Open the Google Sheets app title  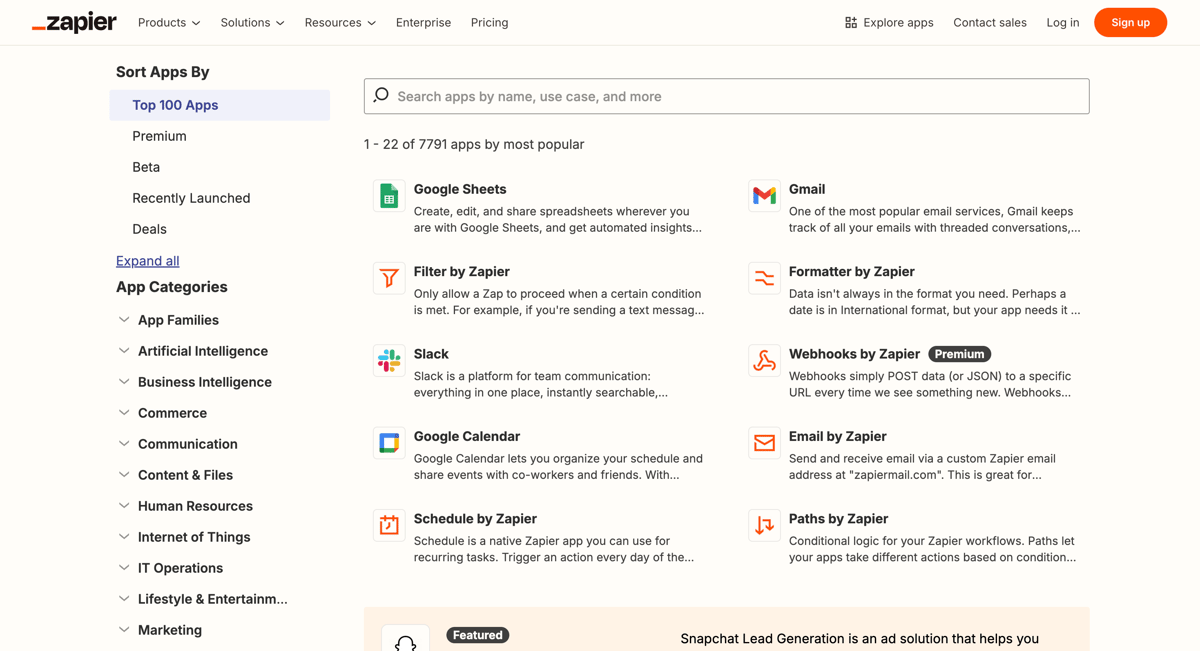(460, 189)
